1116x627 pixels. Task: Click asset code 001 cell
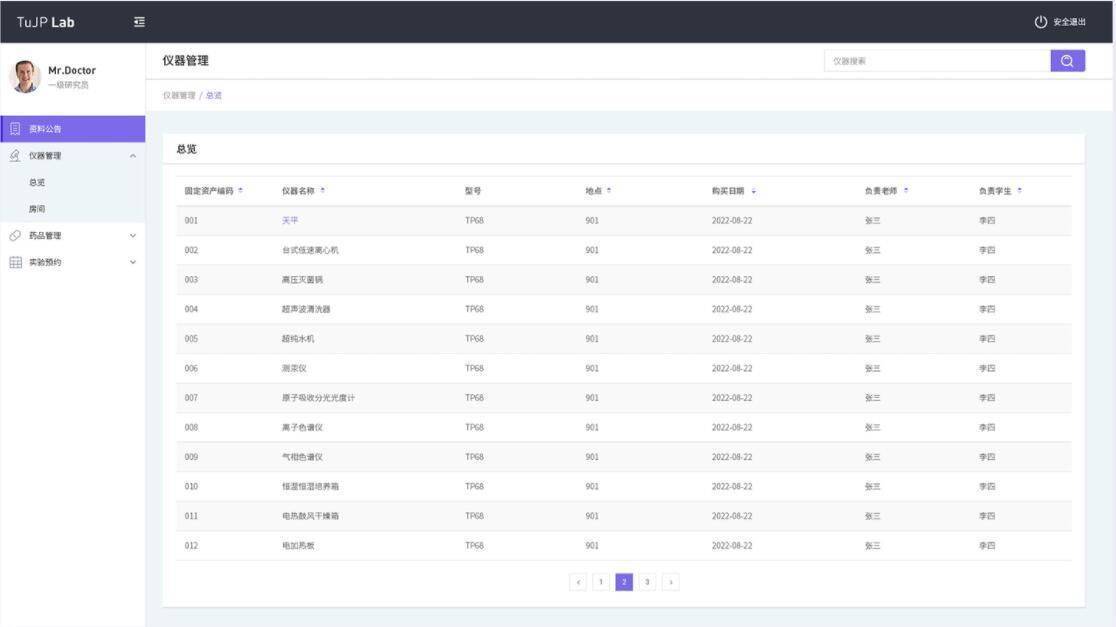(x=191, y=221)
